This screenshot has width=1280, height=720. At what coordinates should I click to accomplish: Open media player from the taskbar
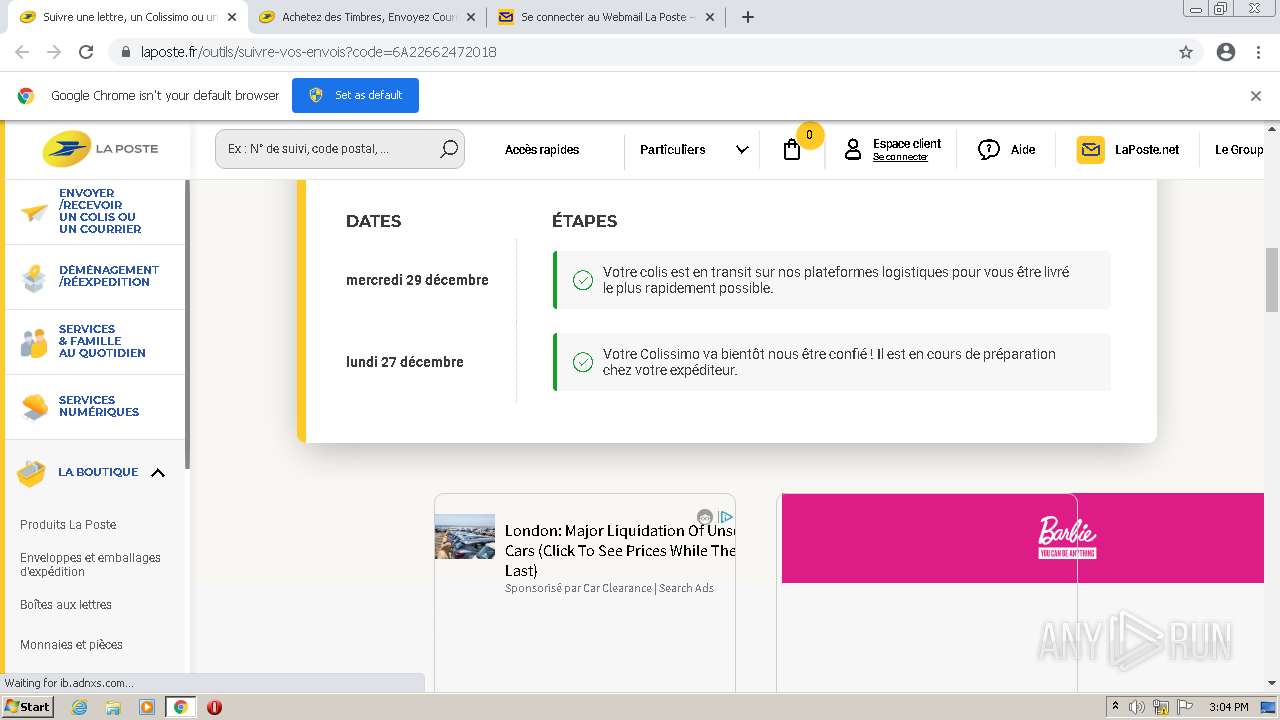[147, 707]
